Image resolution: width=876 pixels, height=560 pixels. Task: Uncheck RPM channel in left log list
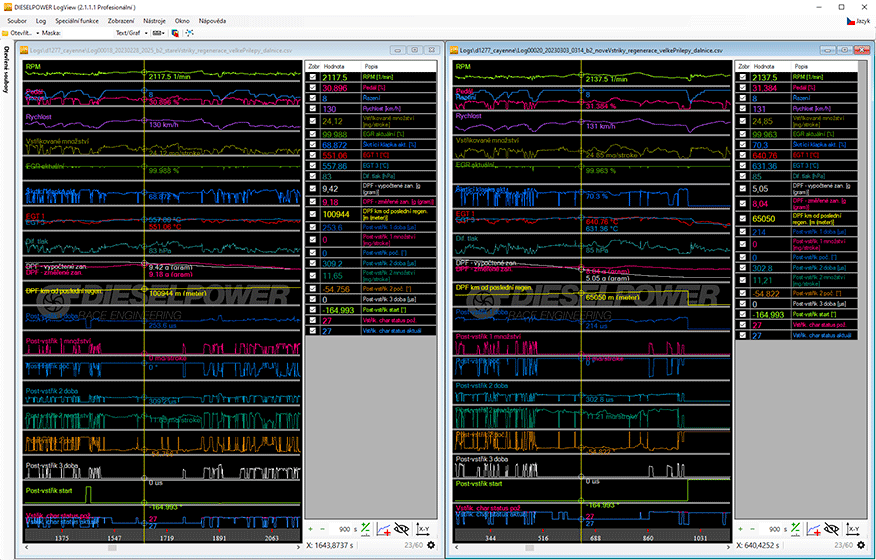click(313, 77)
